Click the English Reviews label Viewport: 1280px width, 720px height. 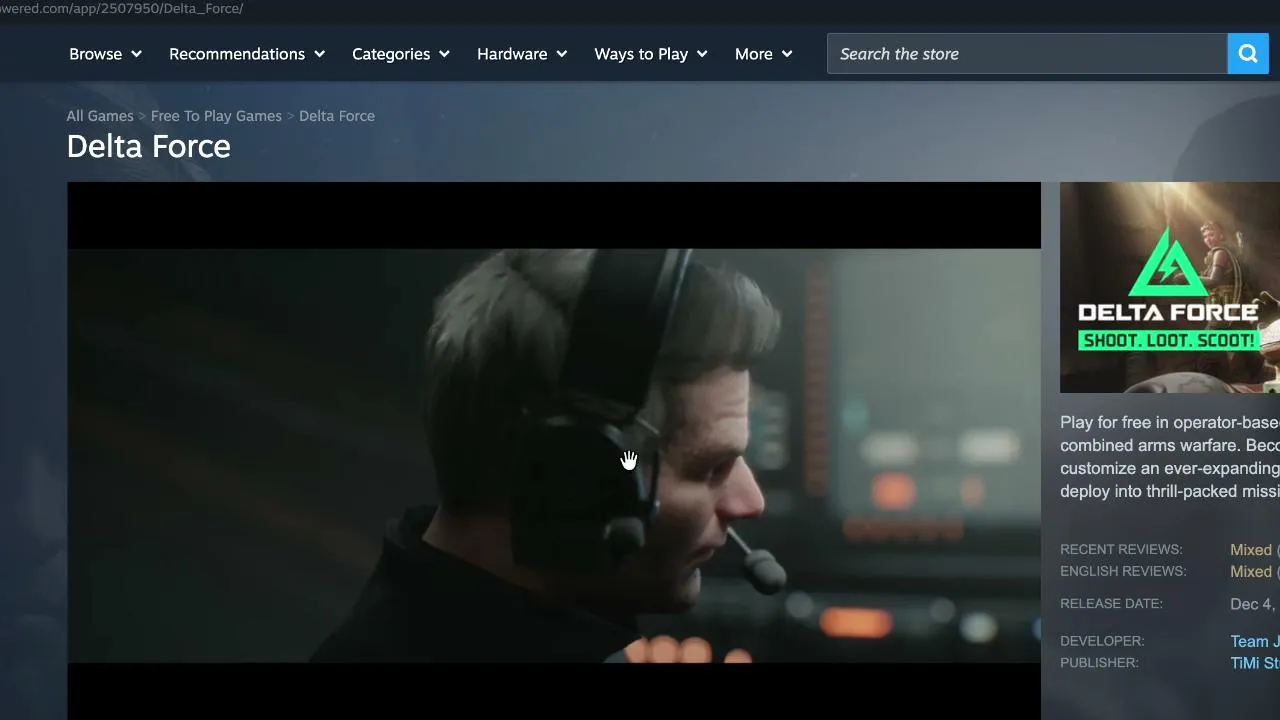point(1123,572)
